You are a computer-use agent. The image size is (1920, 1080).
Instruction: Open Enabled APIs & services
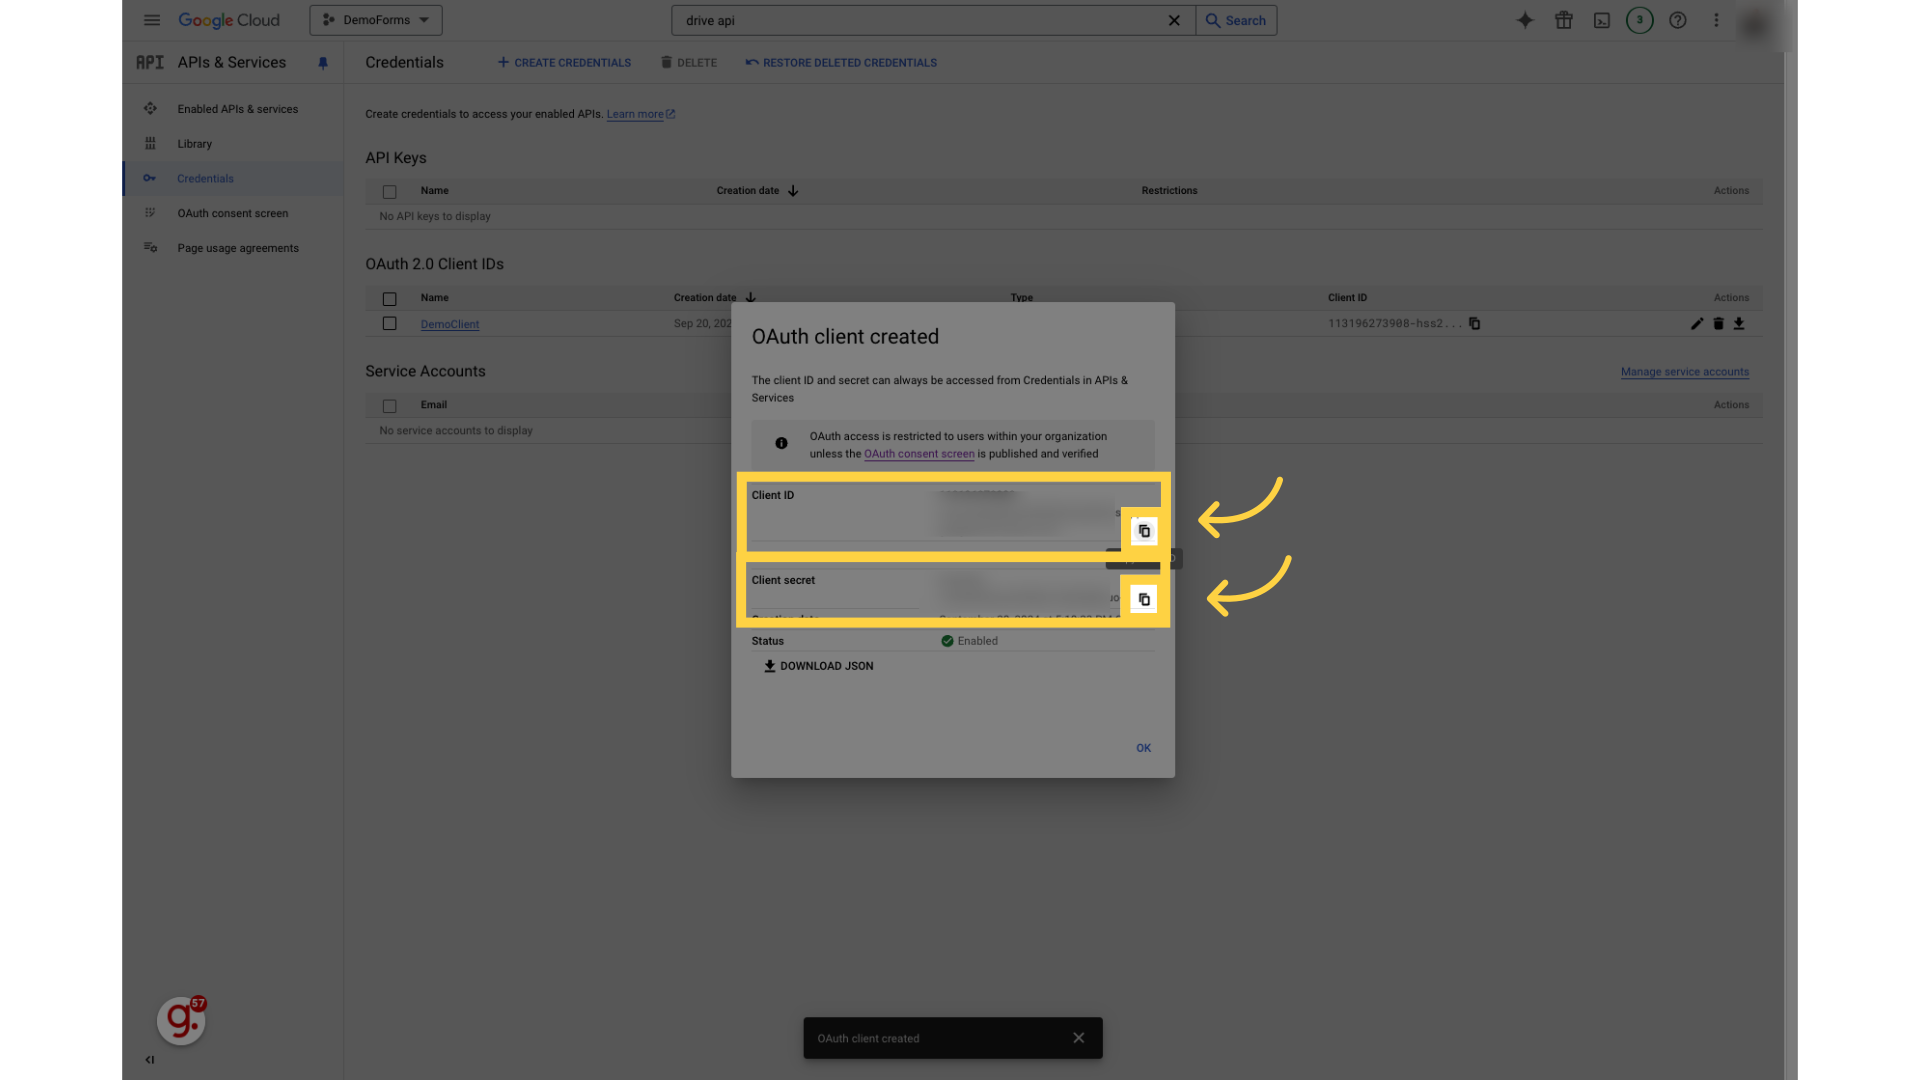[x=238, y=109]
